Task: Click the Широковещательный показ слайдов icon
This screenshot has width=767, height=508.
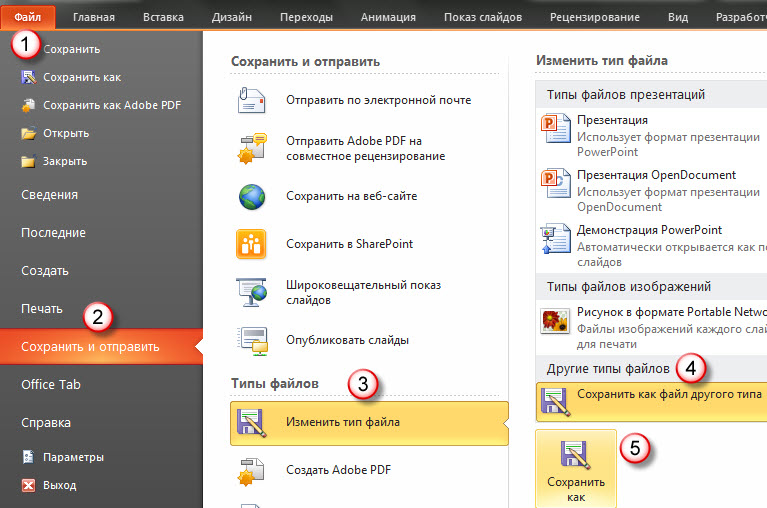Action: 251,292
